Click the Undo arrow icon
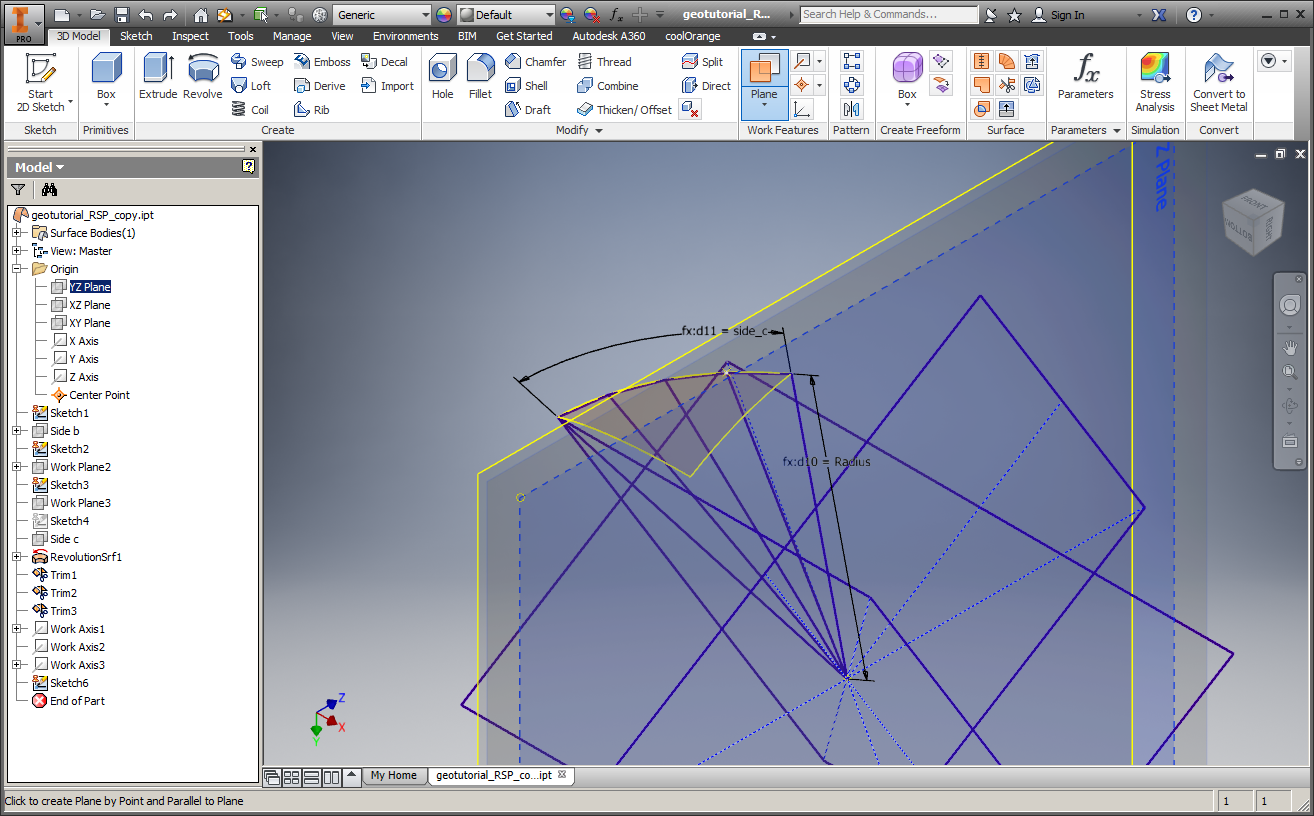This screenshot has width=1314, height=816. pos(146,15)
